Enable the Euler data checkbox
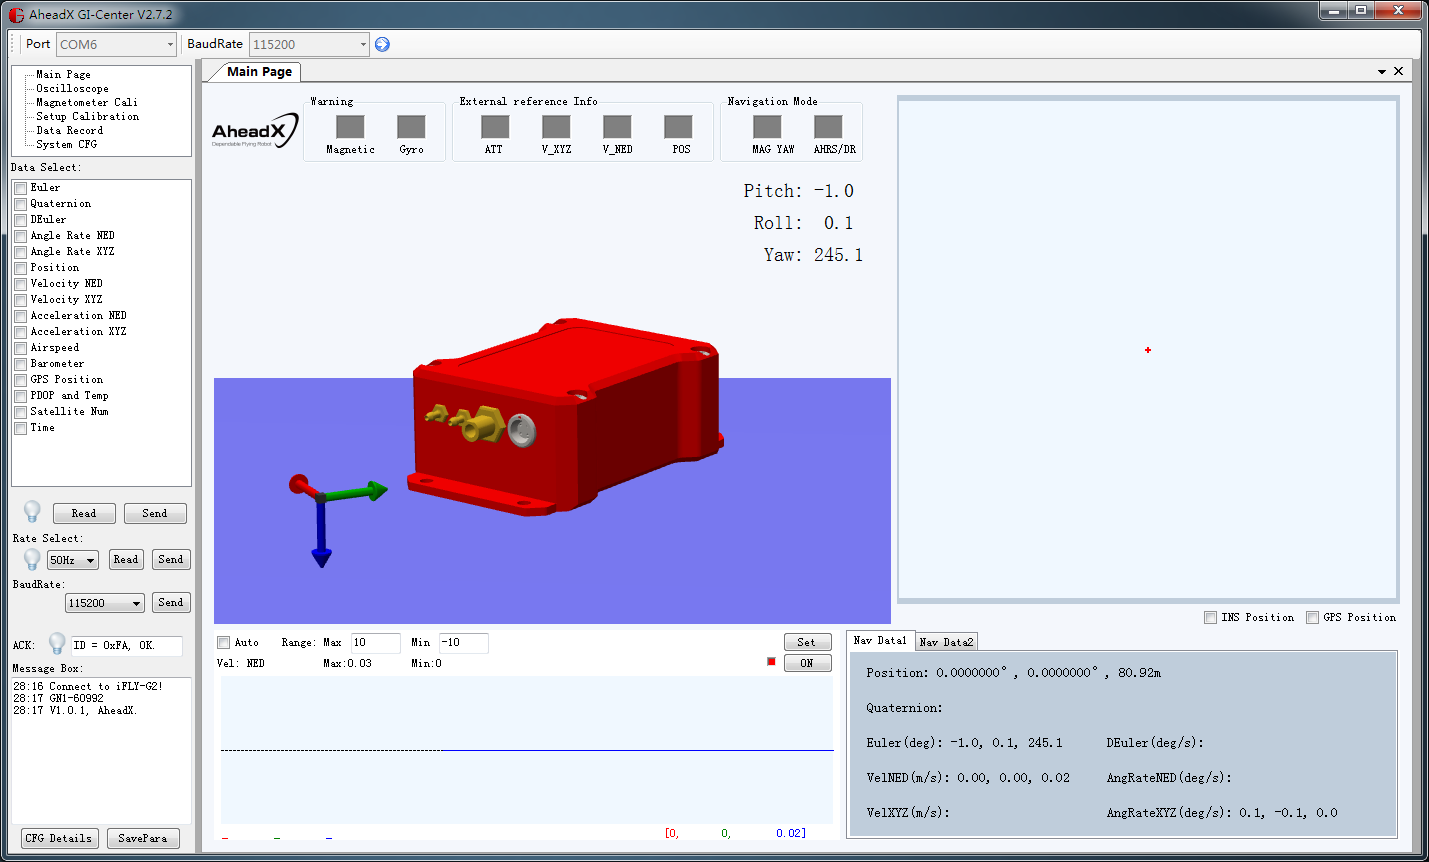1429x862 pixels. [x=20, y=188]
